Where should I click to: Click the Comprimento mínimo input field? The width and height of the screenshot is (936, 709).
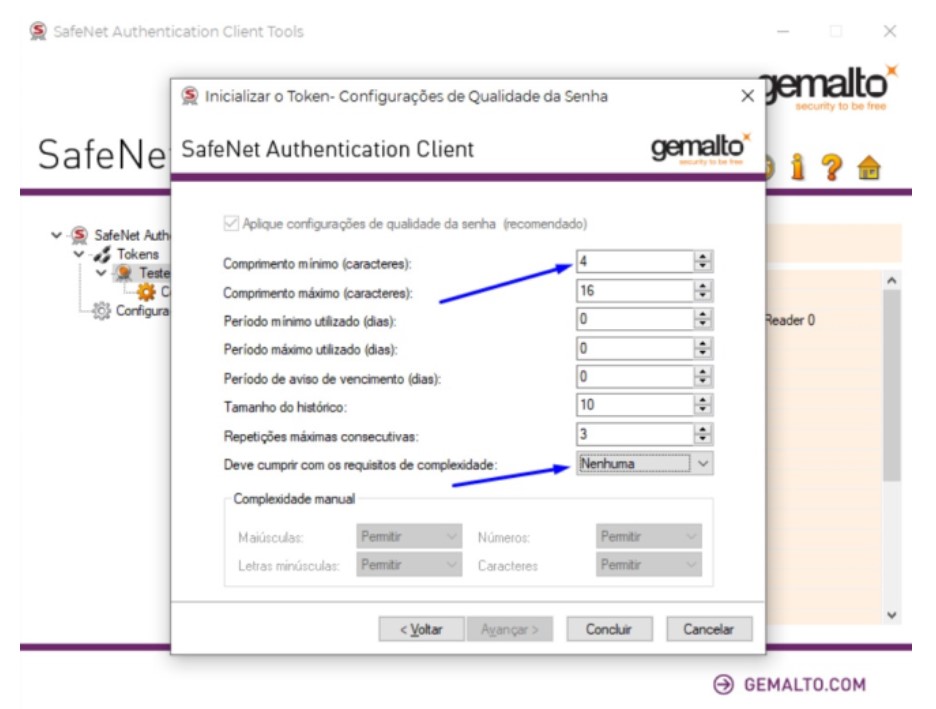[x=635, y=261]
